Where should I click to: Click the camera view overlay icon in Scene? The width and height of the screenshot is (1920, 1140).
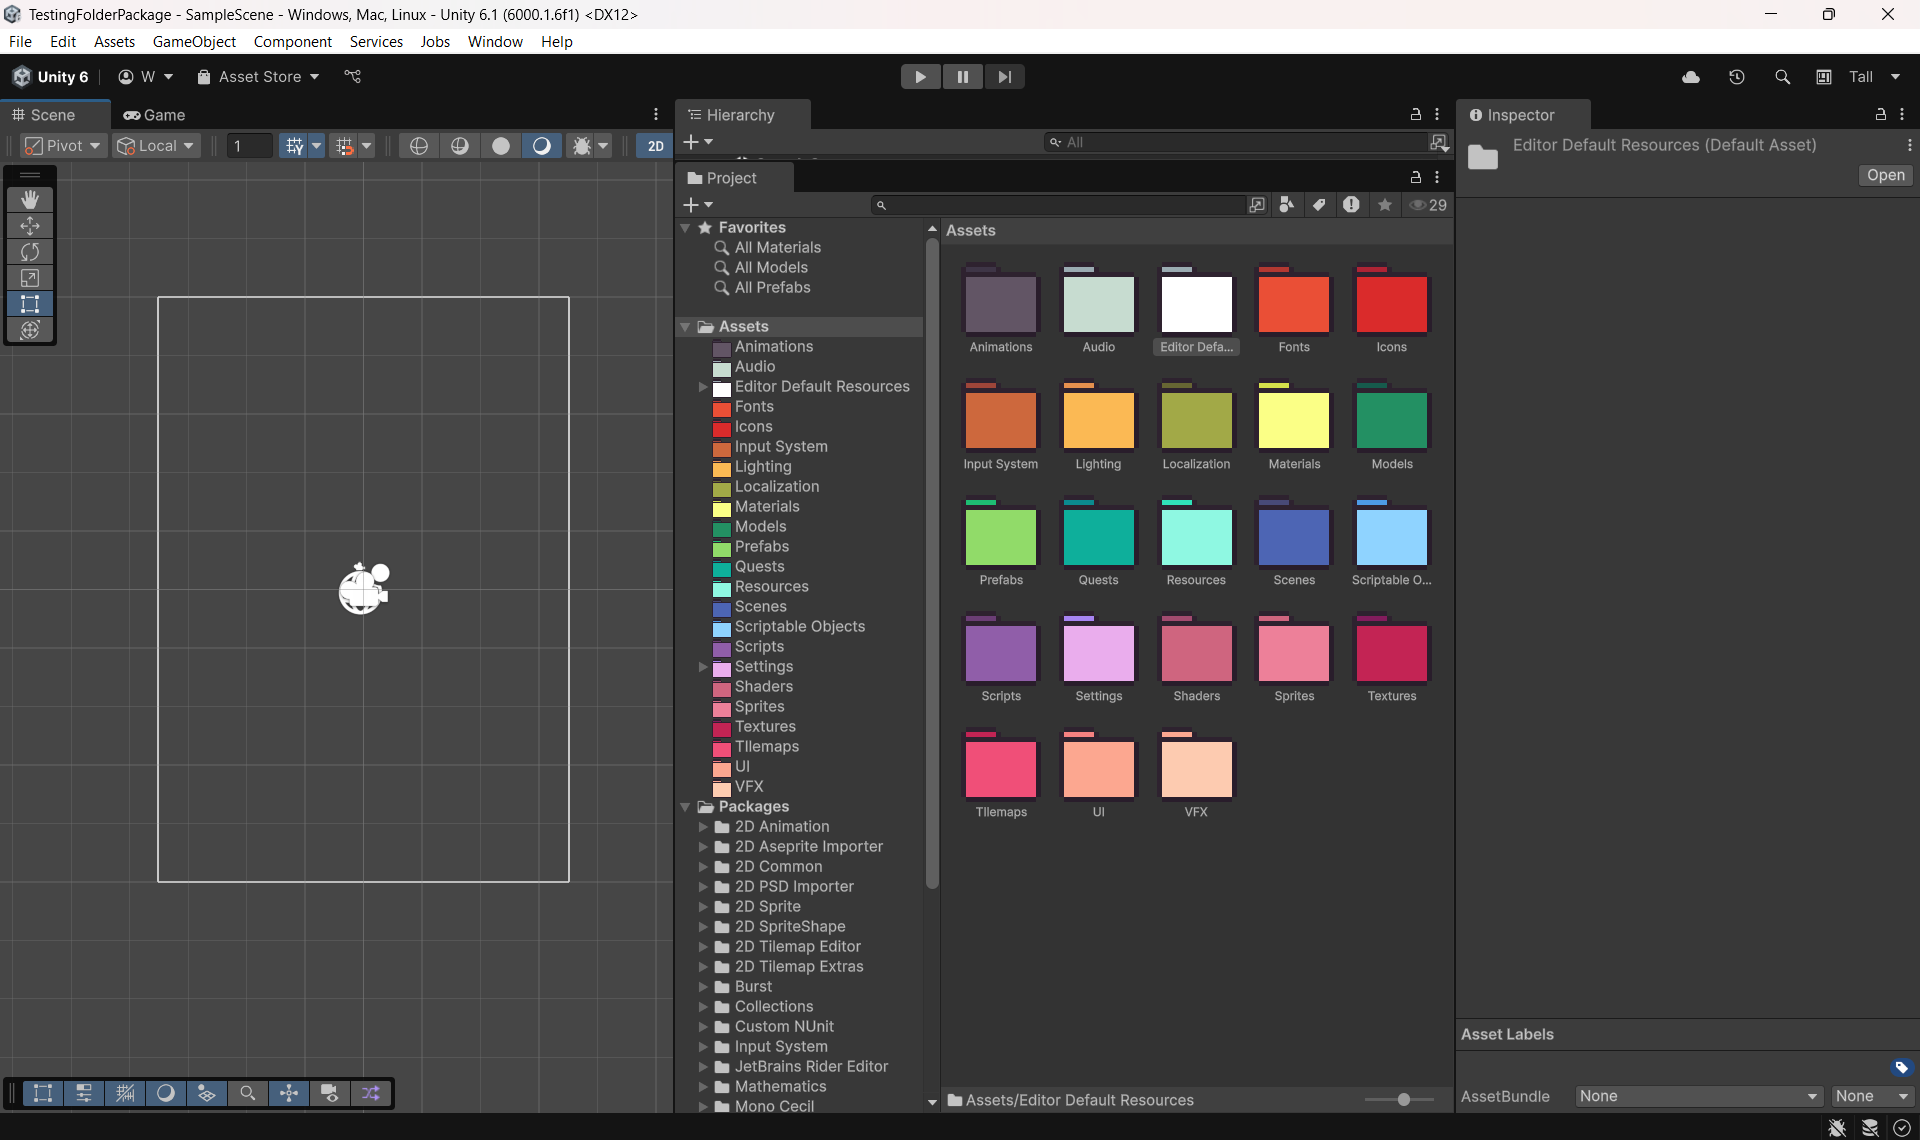[x=330, y=1093]
